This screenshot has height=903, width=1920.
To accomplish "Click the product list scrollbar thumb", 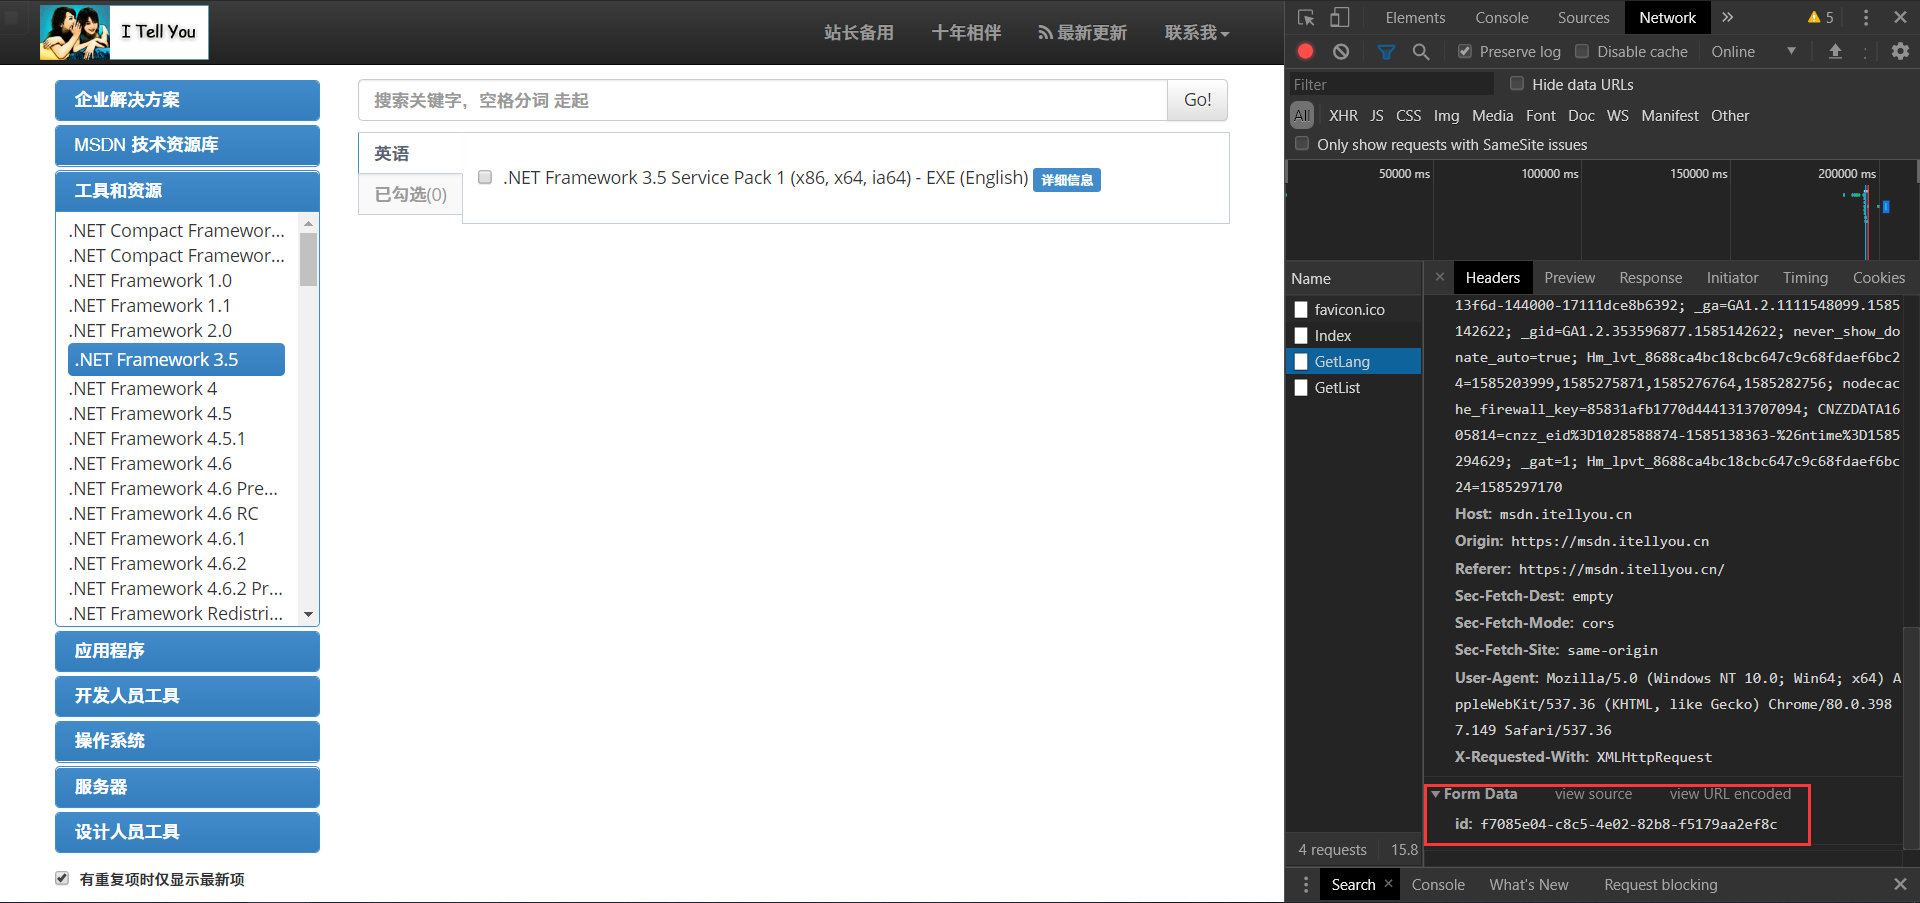I will 308,259.
